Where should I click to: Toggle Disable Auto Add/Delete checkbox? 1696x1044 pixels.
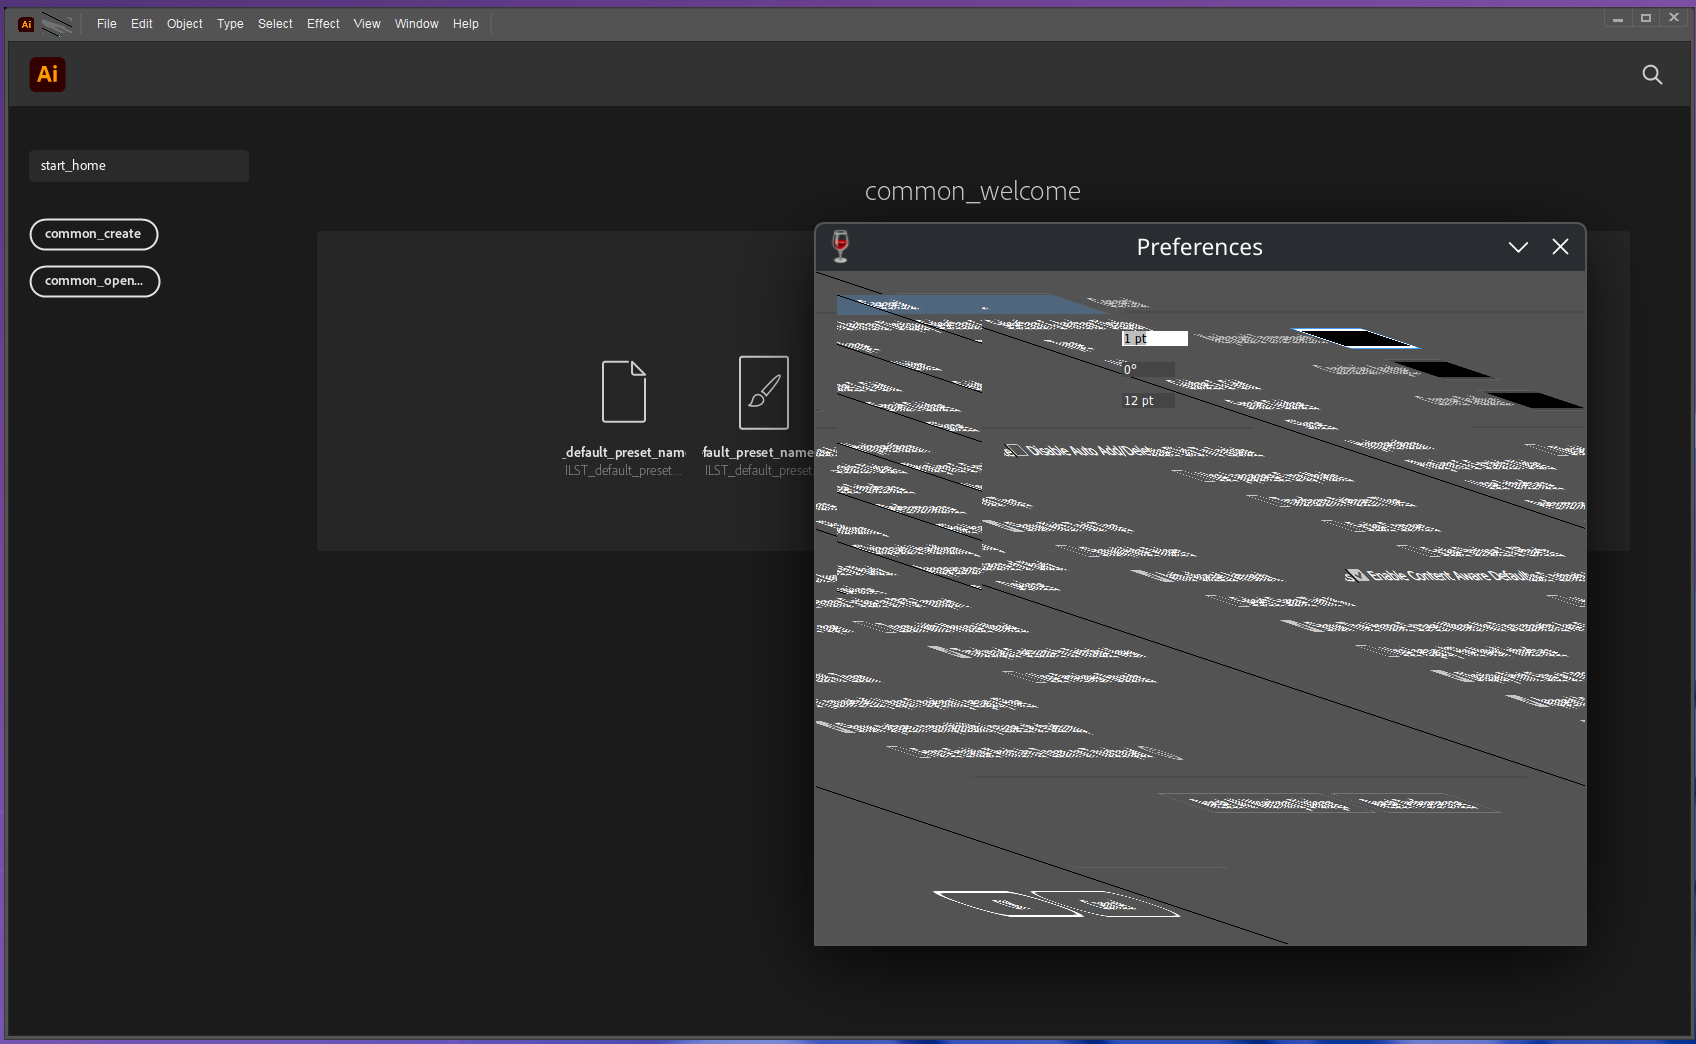[1015, 451]
